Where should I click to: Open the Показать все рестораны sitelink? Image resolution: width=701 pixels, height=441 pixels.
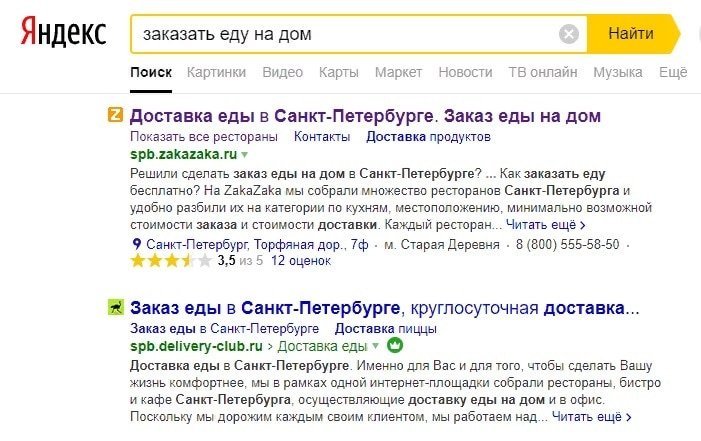point(204,136)
